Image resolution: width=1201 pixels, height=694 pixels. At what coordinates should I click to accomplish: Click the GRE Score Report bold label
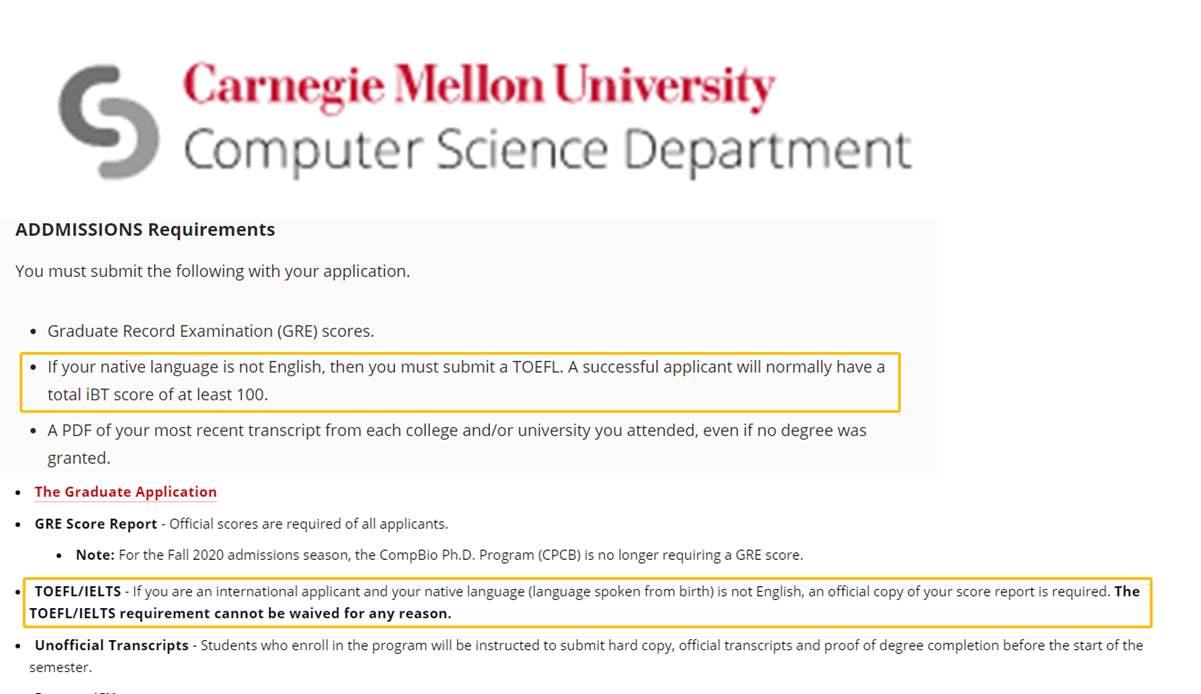pos(96,524)
